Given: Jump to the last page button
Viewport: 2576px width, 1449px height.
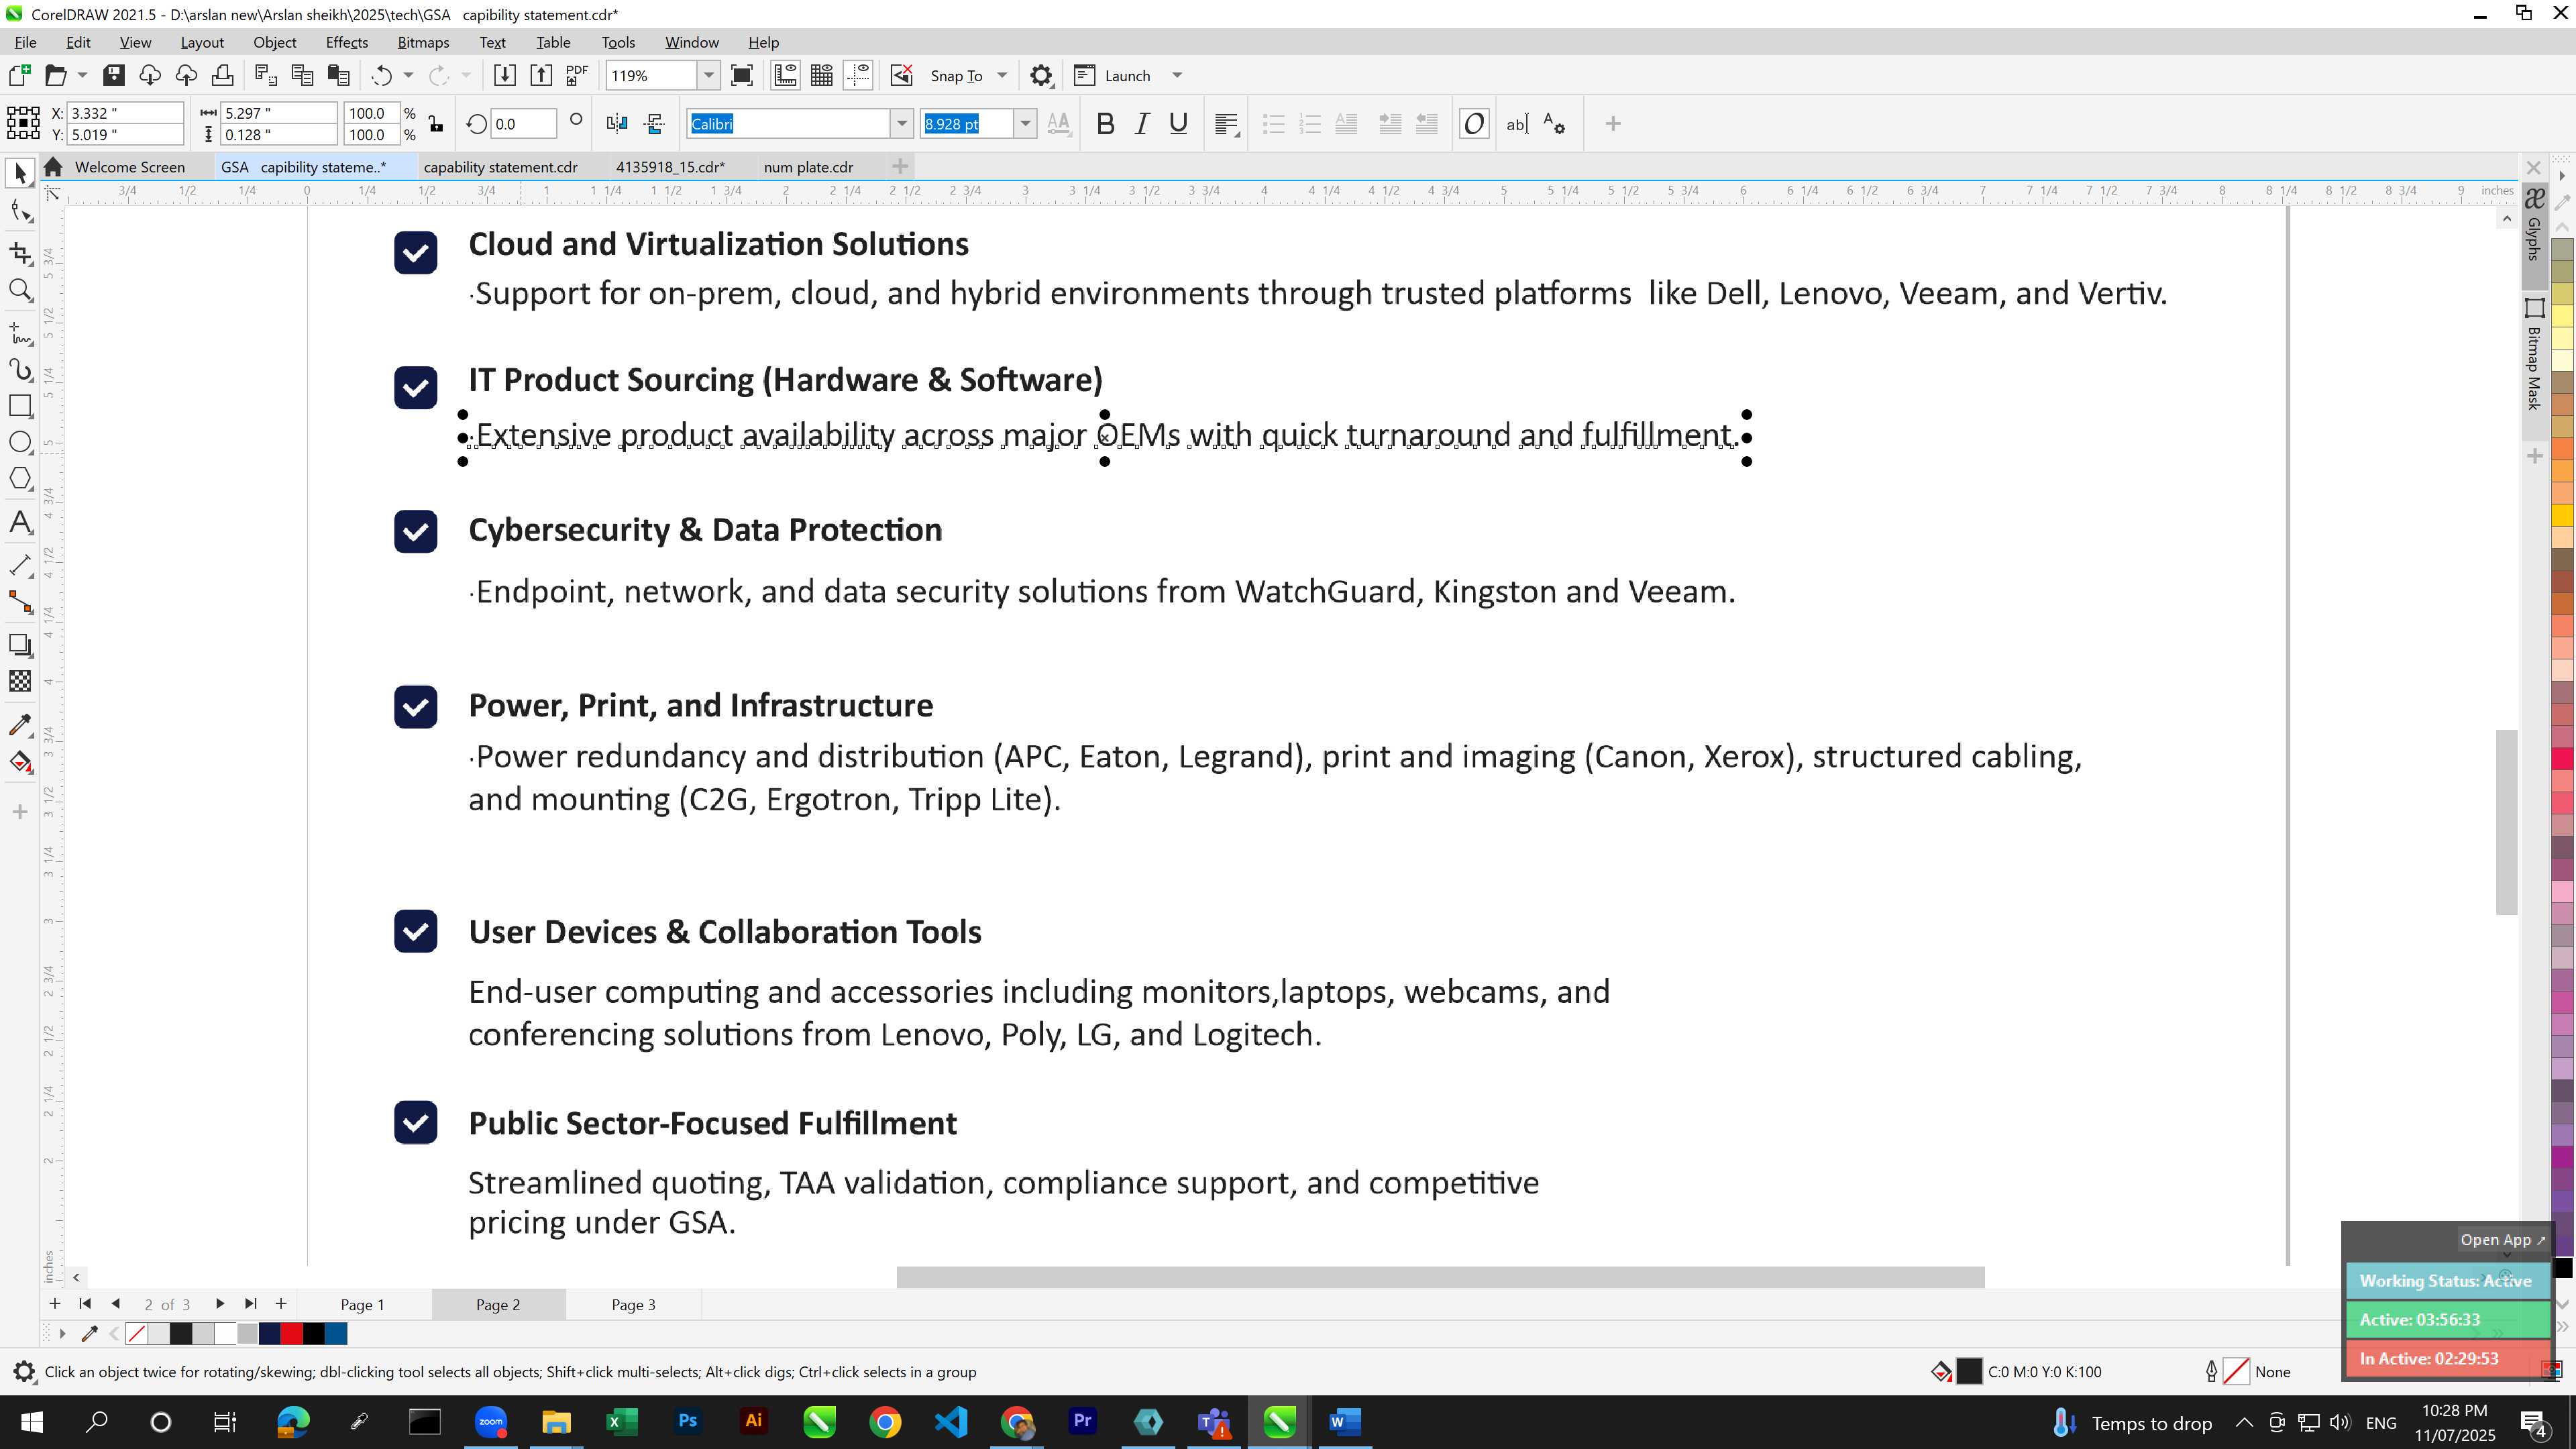Looking at the screenshot, I should [251, 1303].
